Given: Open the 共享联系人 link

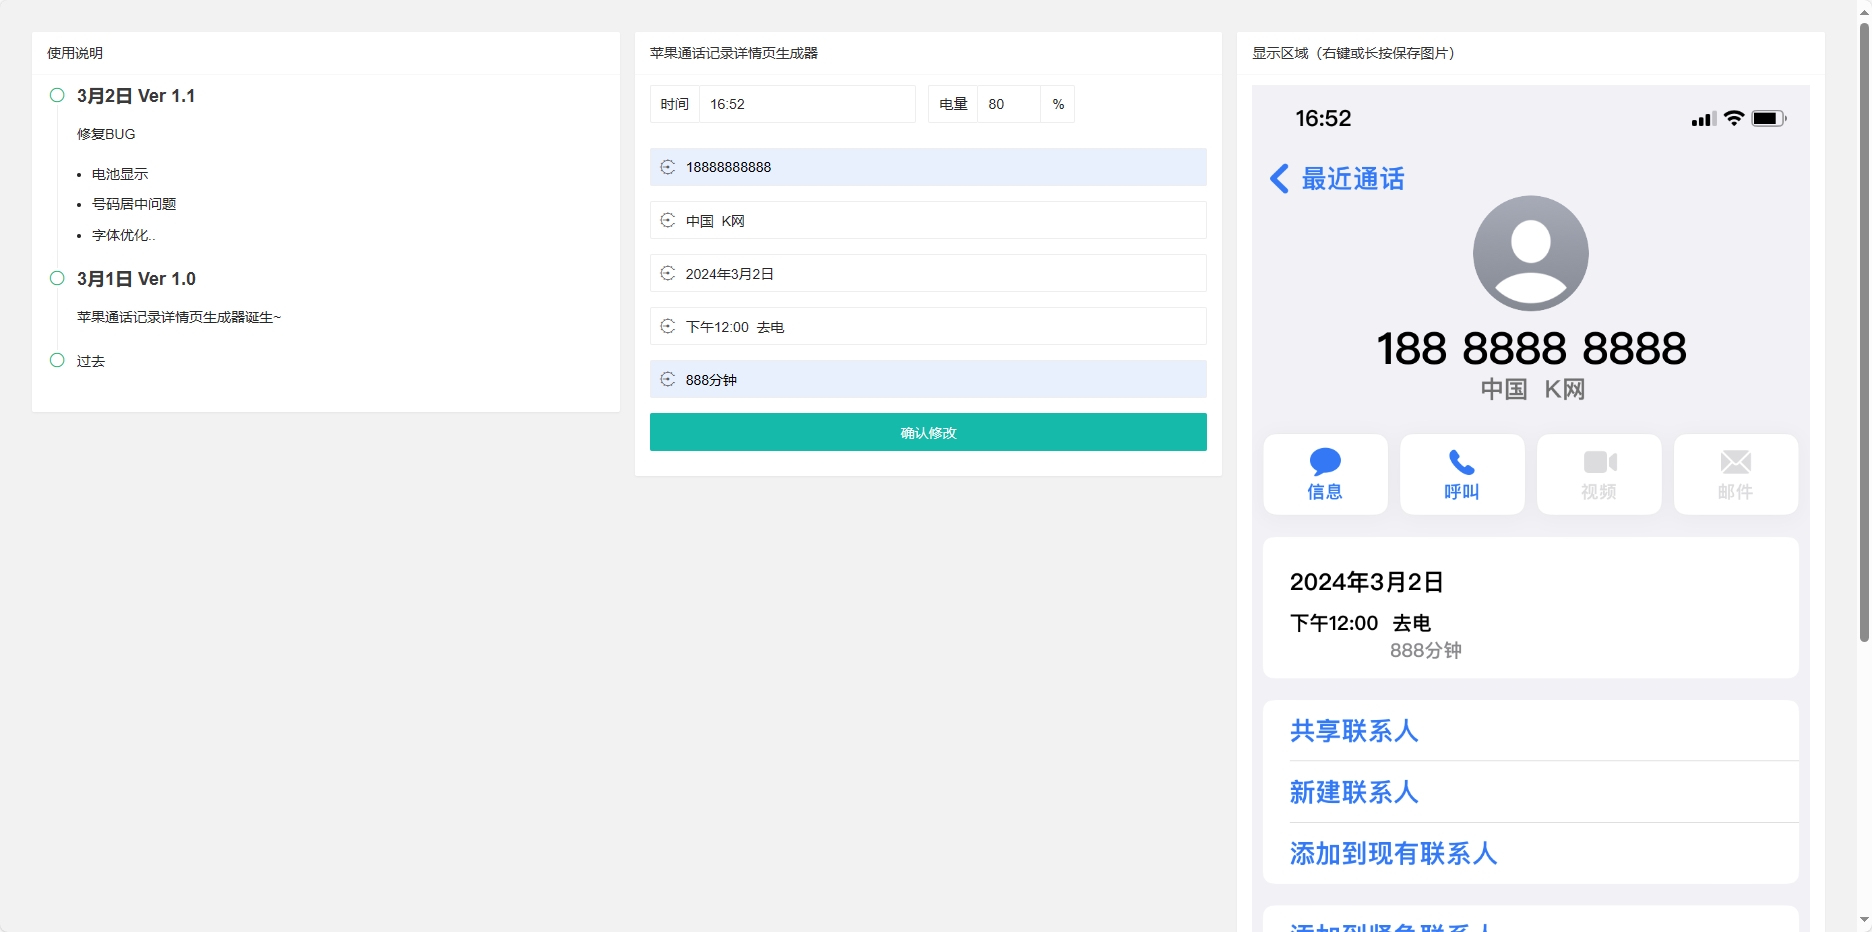Looking at the screenshot, I should coord(1354,731).
